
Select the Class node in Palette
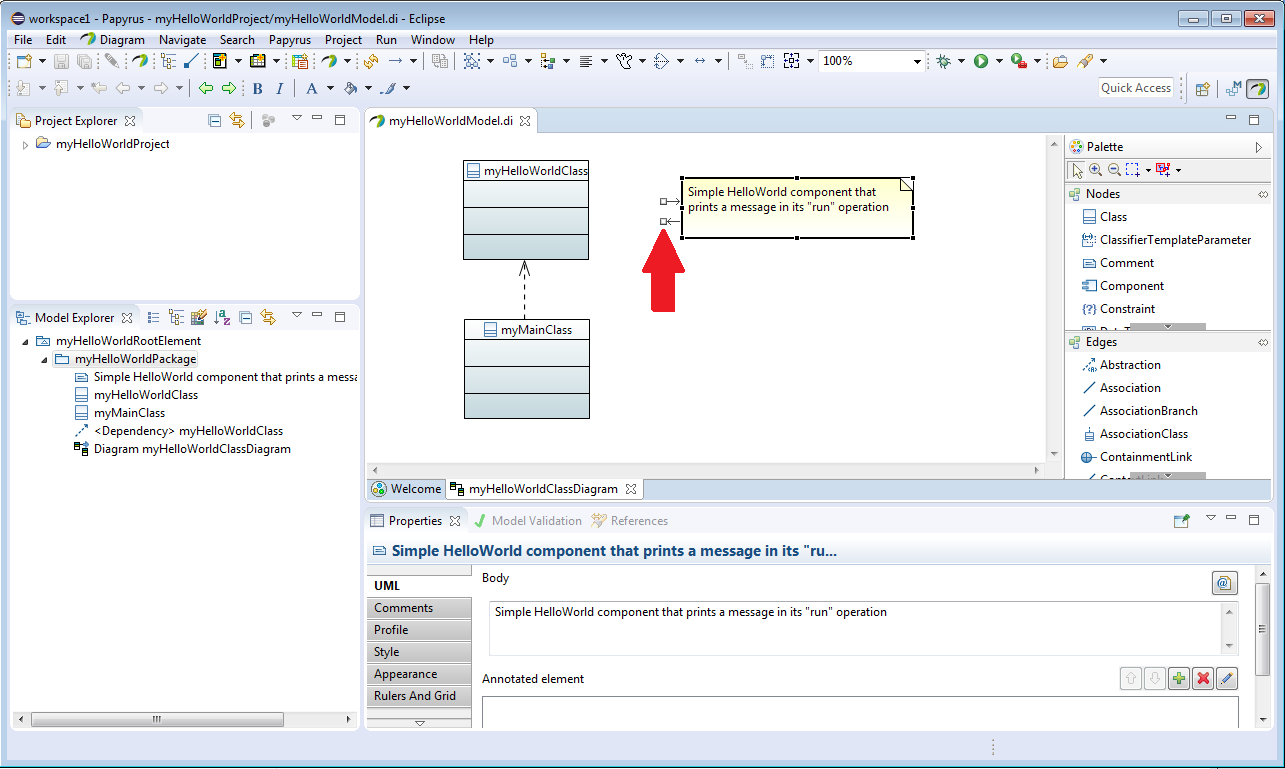[x=1105, y=217]
